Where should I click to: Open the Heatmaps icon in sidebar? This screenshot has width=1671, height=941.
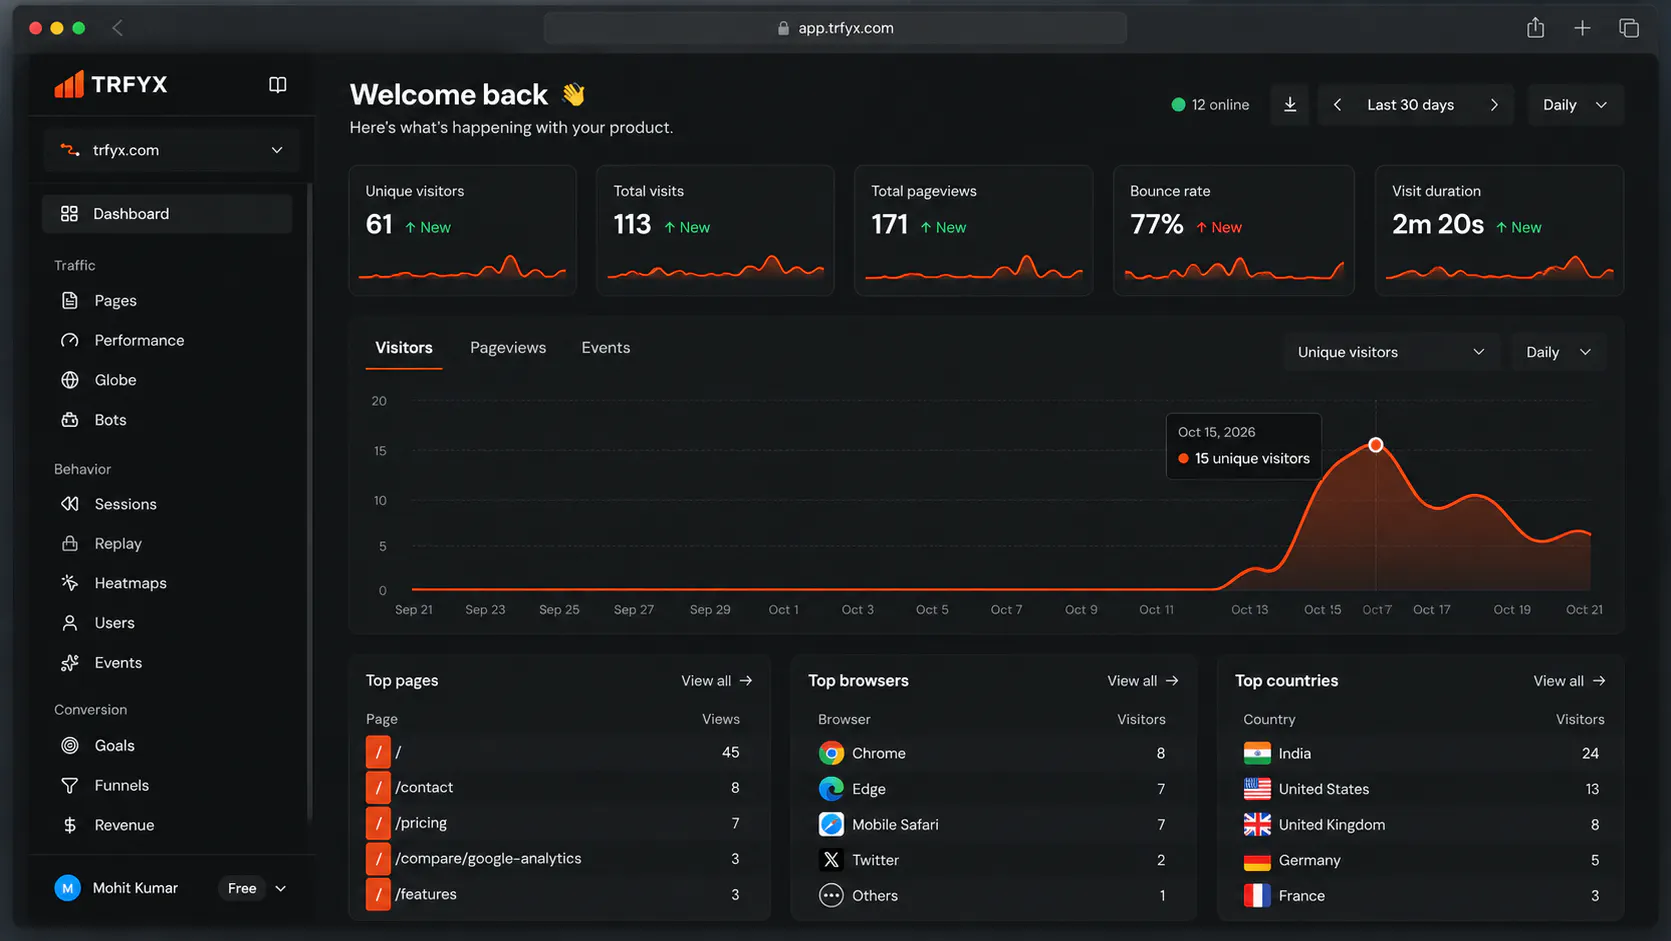(x=70, y=583)
